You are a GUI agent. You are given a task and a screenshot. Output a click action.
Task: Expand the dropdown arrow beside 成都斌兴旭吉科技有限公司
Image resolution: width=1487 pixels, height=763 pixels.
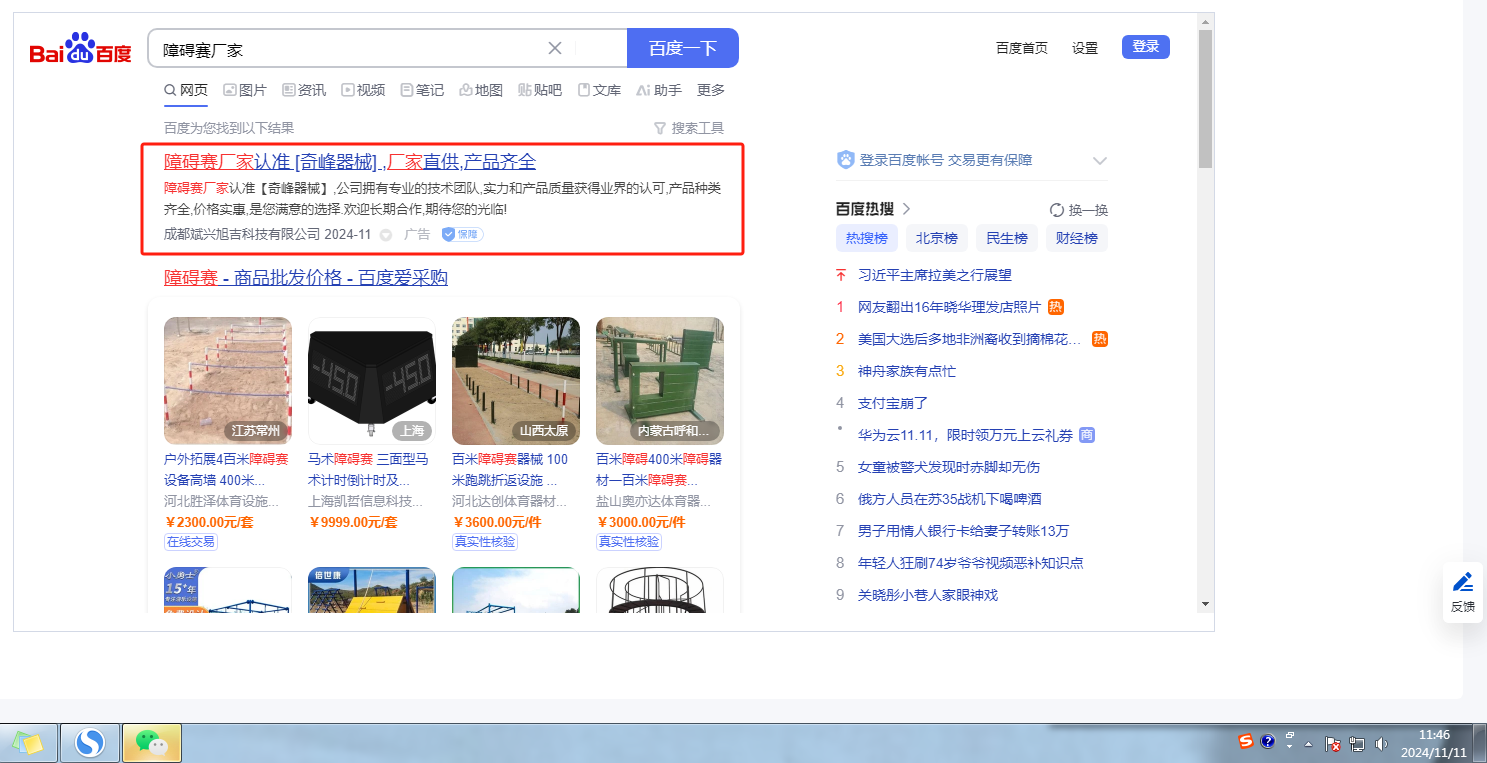click(x=386, y=235)
